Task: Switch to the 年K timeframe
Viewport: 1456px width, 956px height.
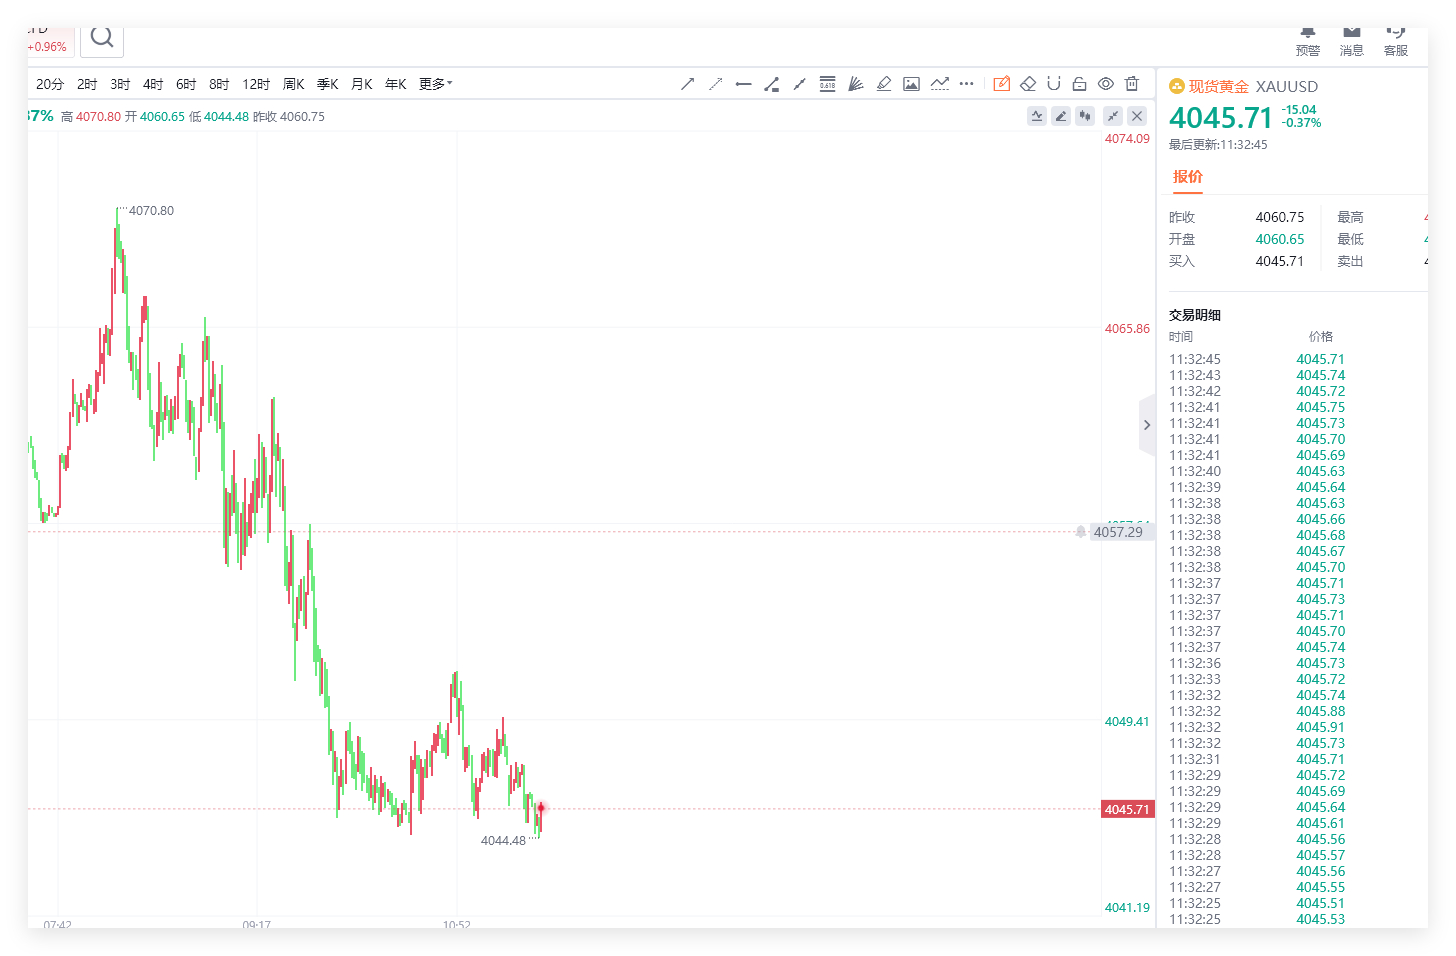Action: 396,84
